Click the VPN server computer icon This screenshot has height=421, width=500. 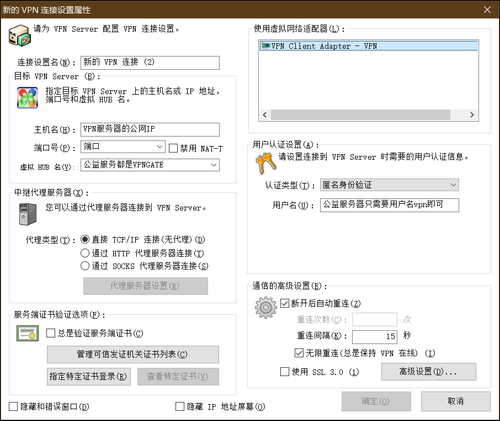coord(20,35)
